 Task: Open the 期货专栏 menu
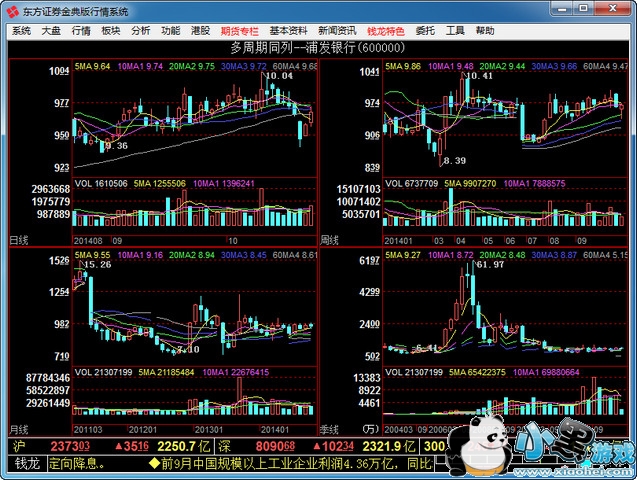(240, 31)
